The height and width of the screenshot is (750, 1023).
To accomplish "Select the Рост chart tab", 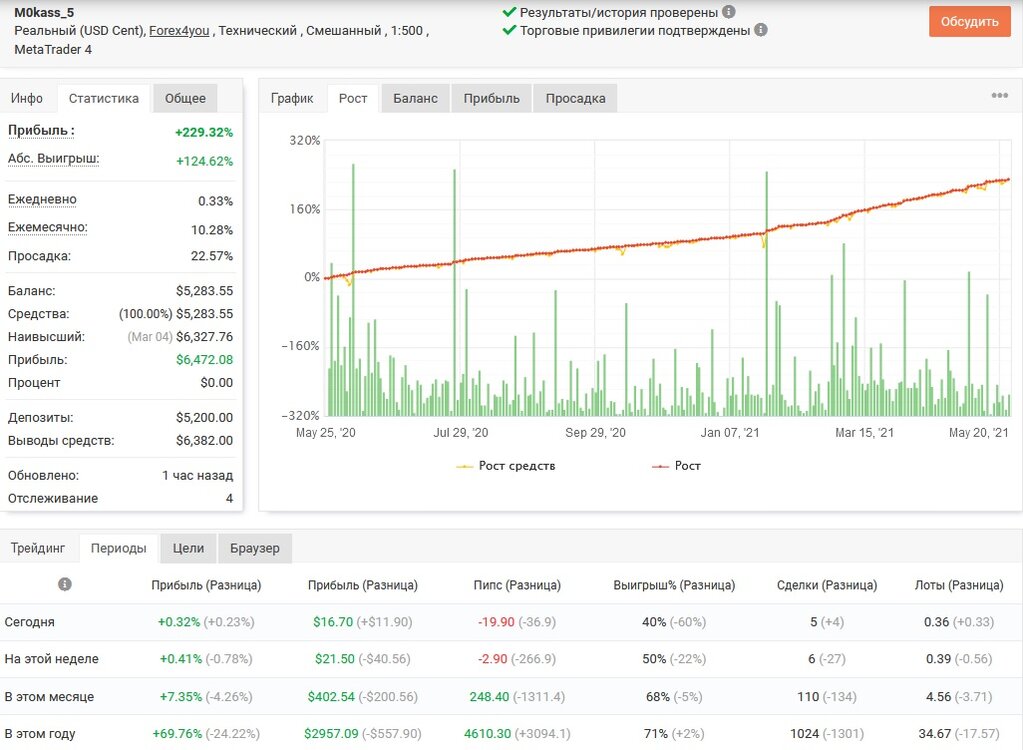I will tap(353, 98).
